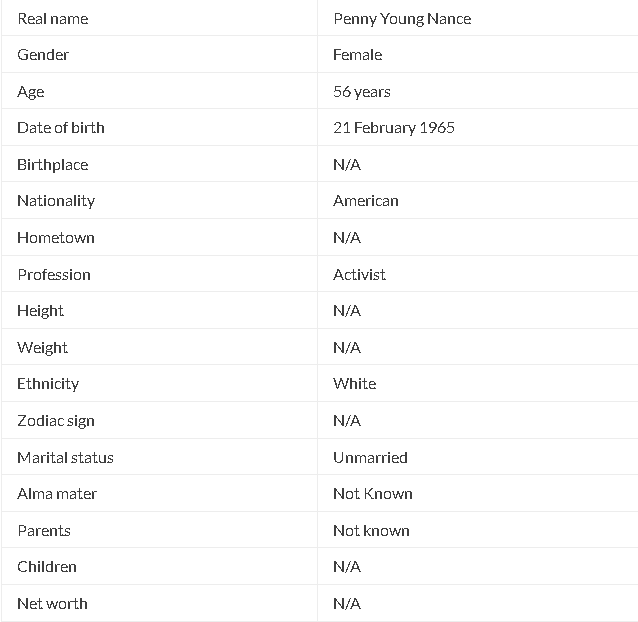This screenshot has height=622, width=638.
Task: Select the '21 February 1965' birth date
Action: click(394, 128)
